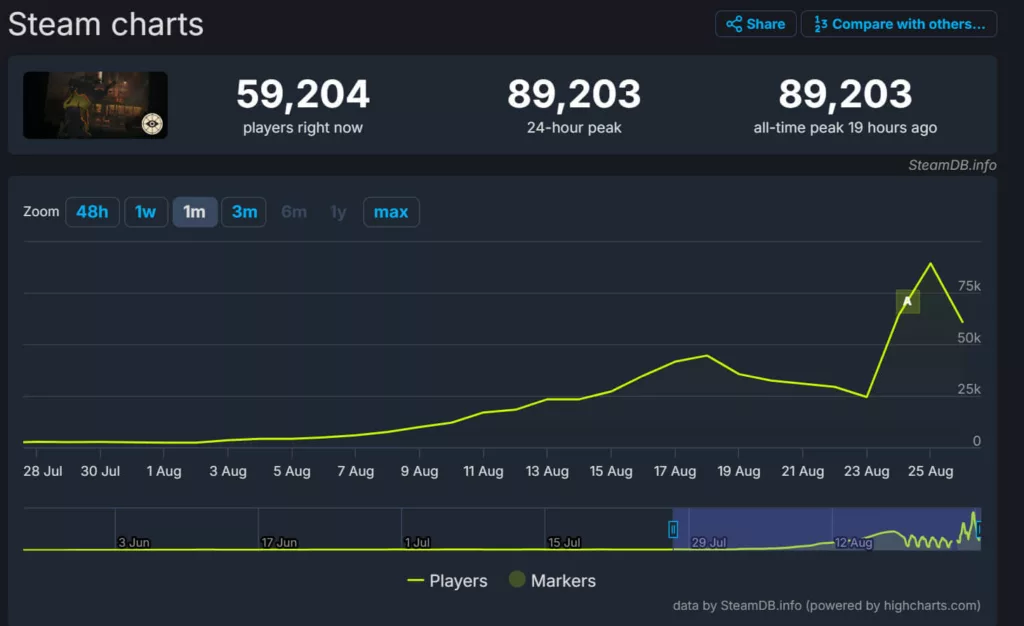The height and width of the screenshot is (626, 1024).
Task: Select the max zoom range
Action: (x=391, y=212)
